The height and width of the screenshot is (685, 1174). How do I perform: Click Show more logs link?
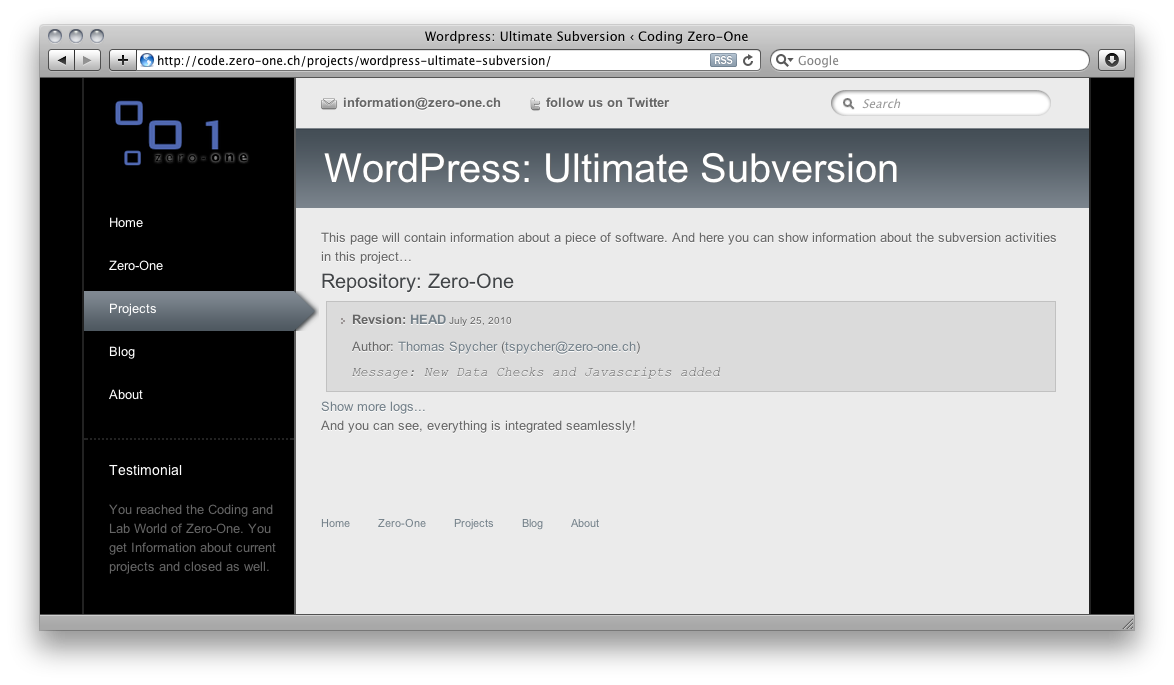click(x=373, y=407)
